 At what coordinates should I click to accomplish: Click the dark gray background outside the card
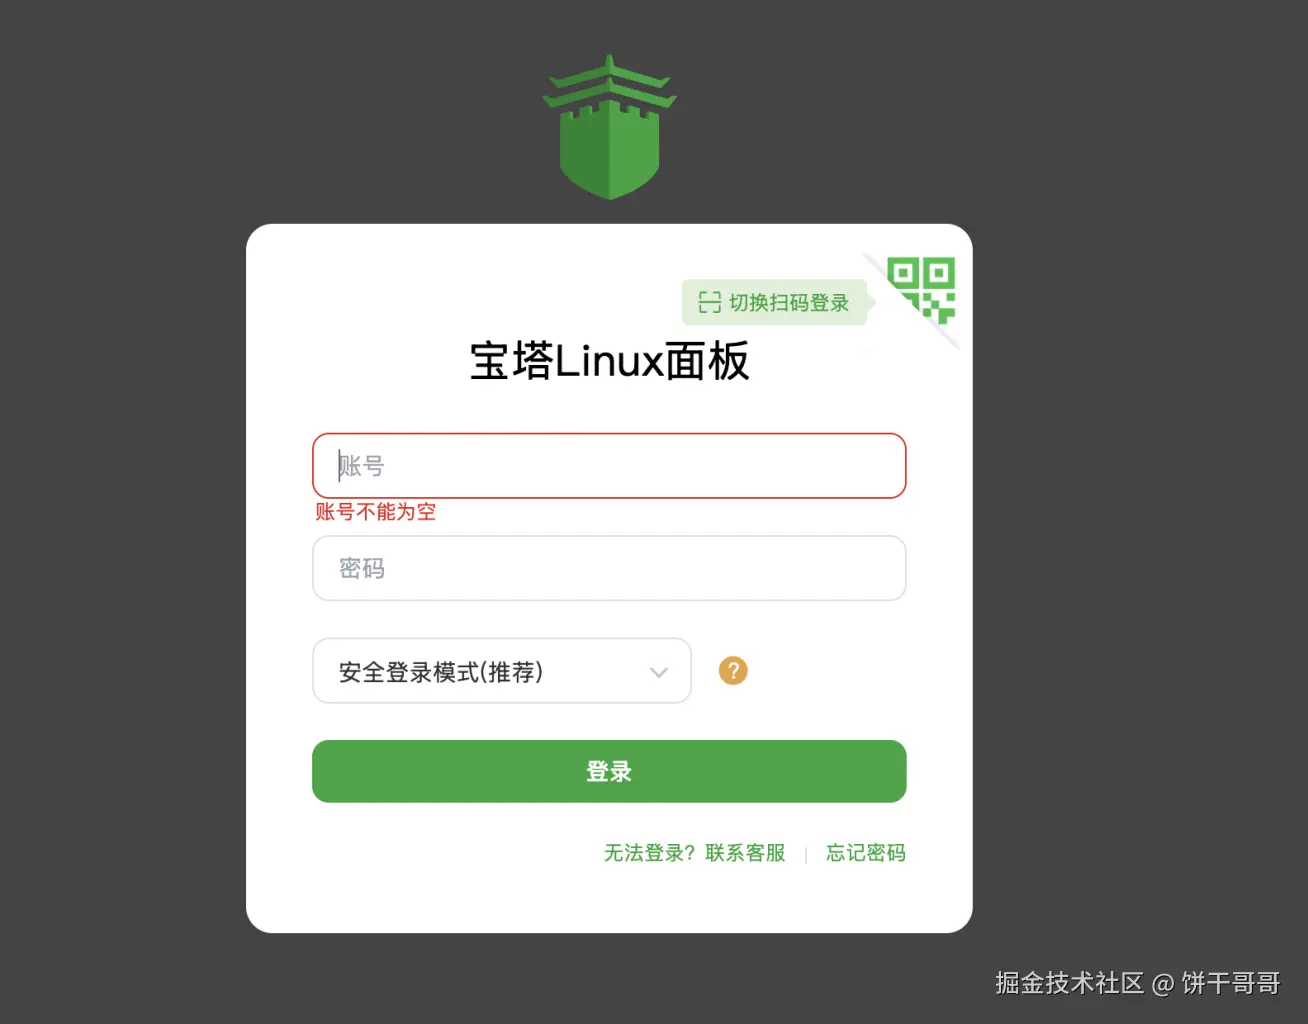tap(120, 500)
